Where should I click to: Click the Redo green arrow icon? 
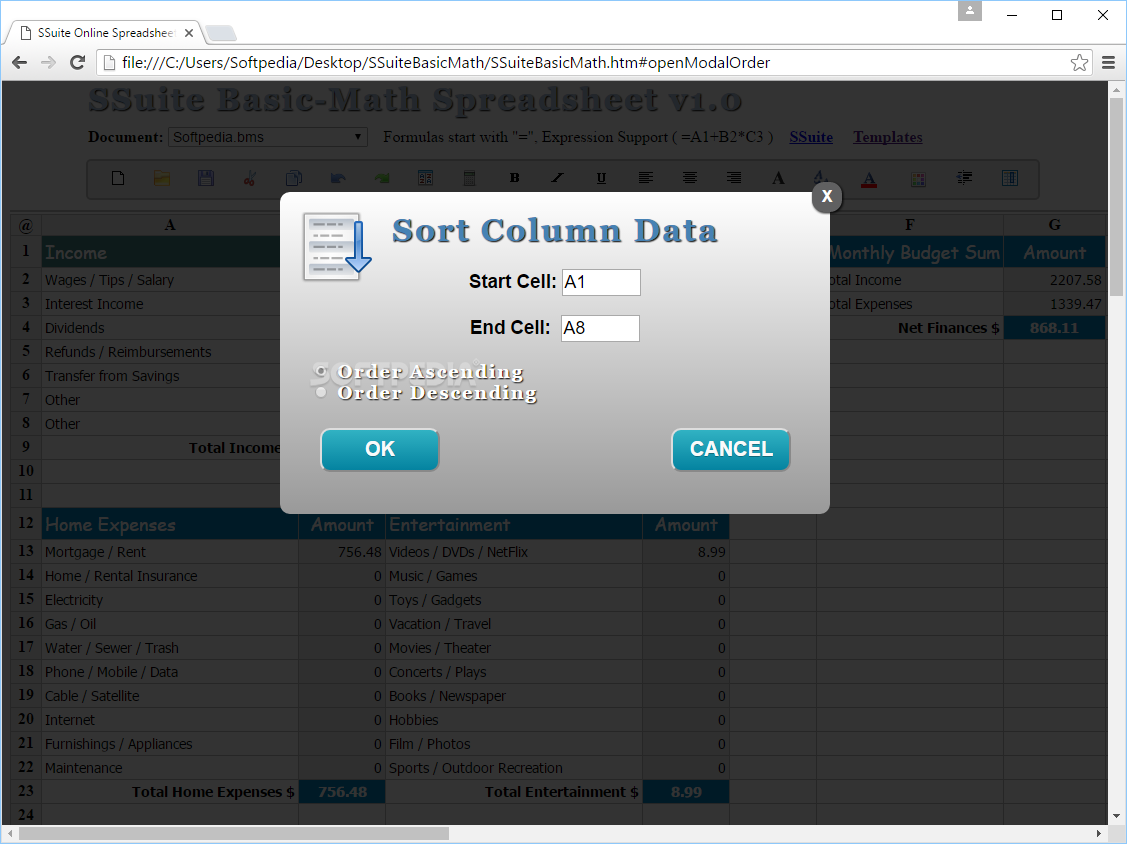[382, 178]
